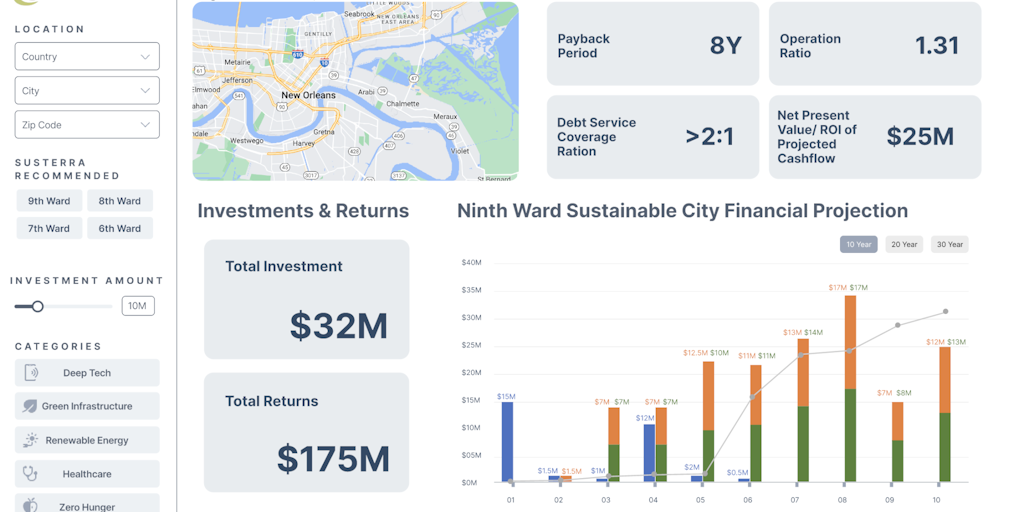Click the stacked bar for year 10

point(945,415)
